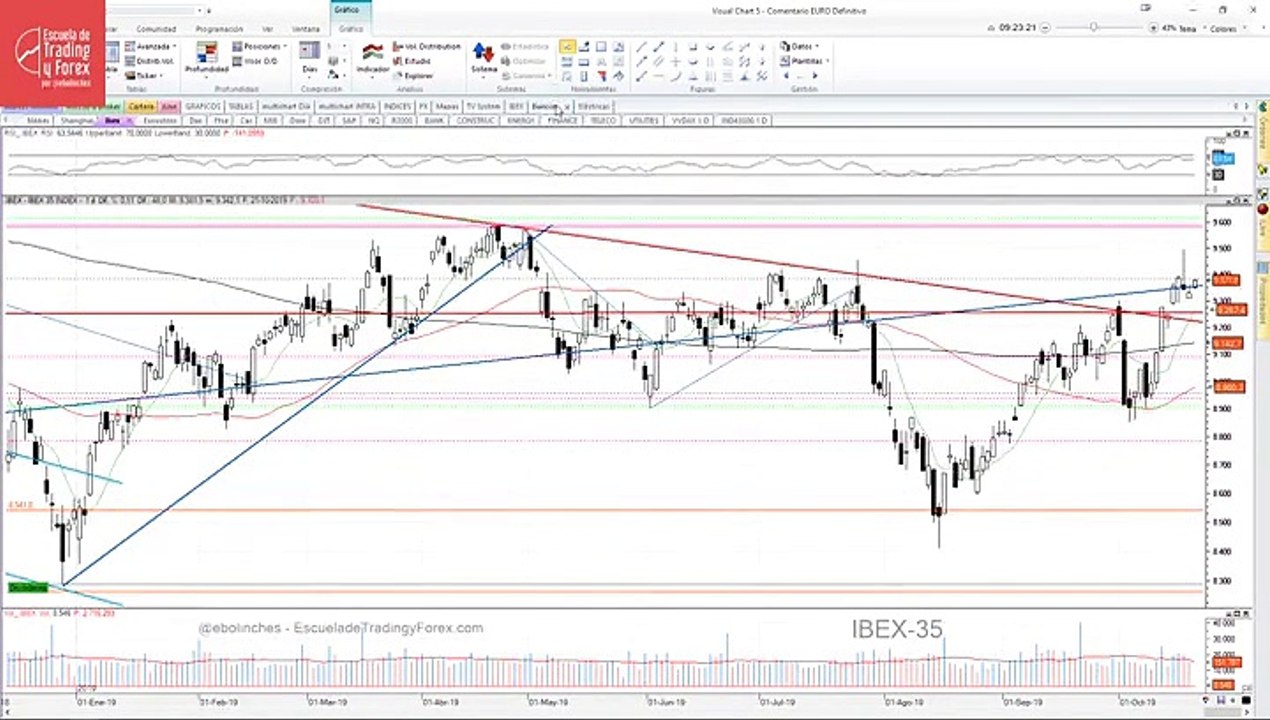Select the UTILITIES chart tab
1270x720 pixels.
[644, 120]
